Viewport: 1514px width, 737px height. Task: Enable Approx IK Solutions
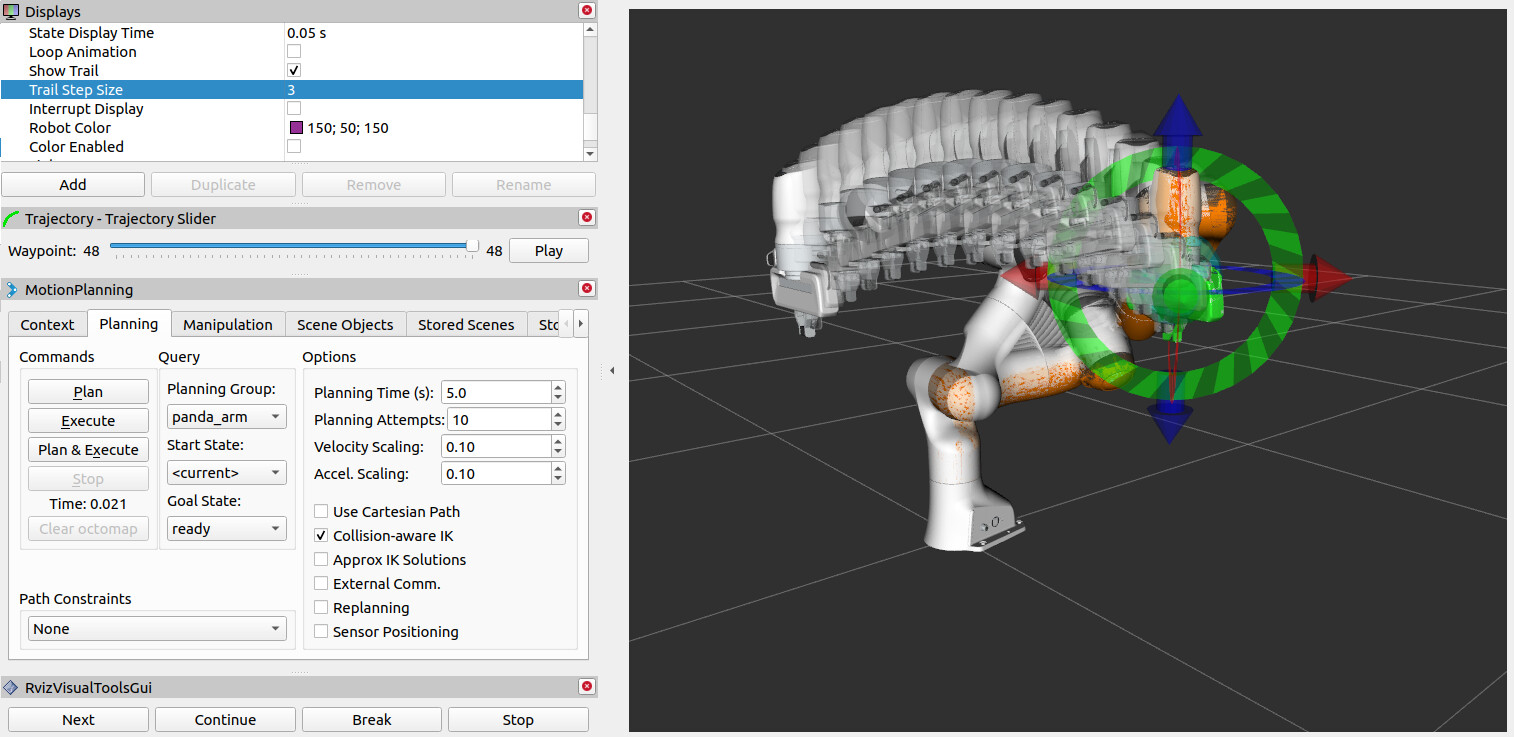321,559
